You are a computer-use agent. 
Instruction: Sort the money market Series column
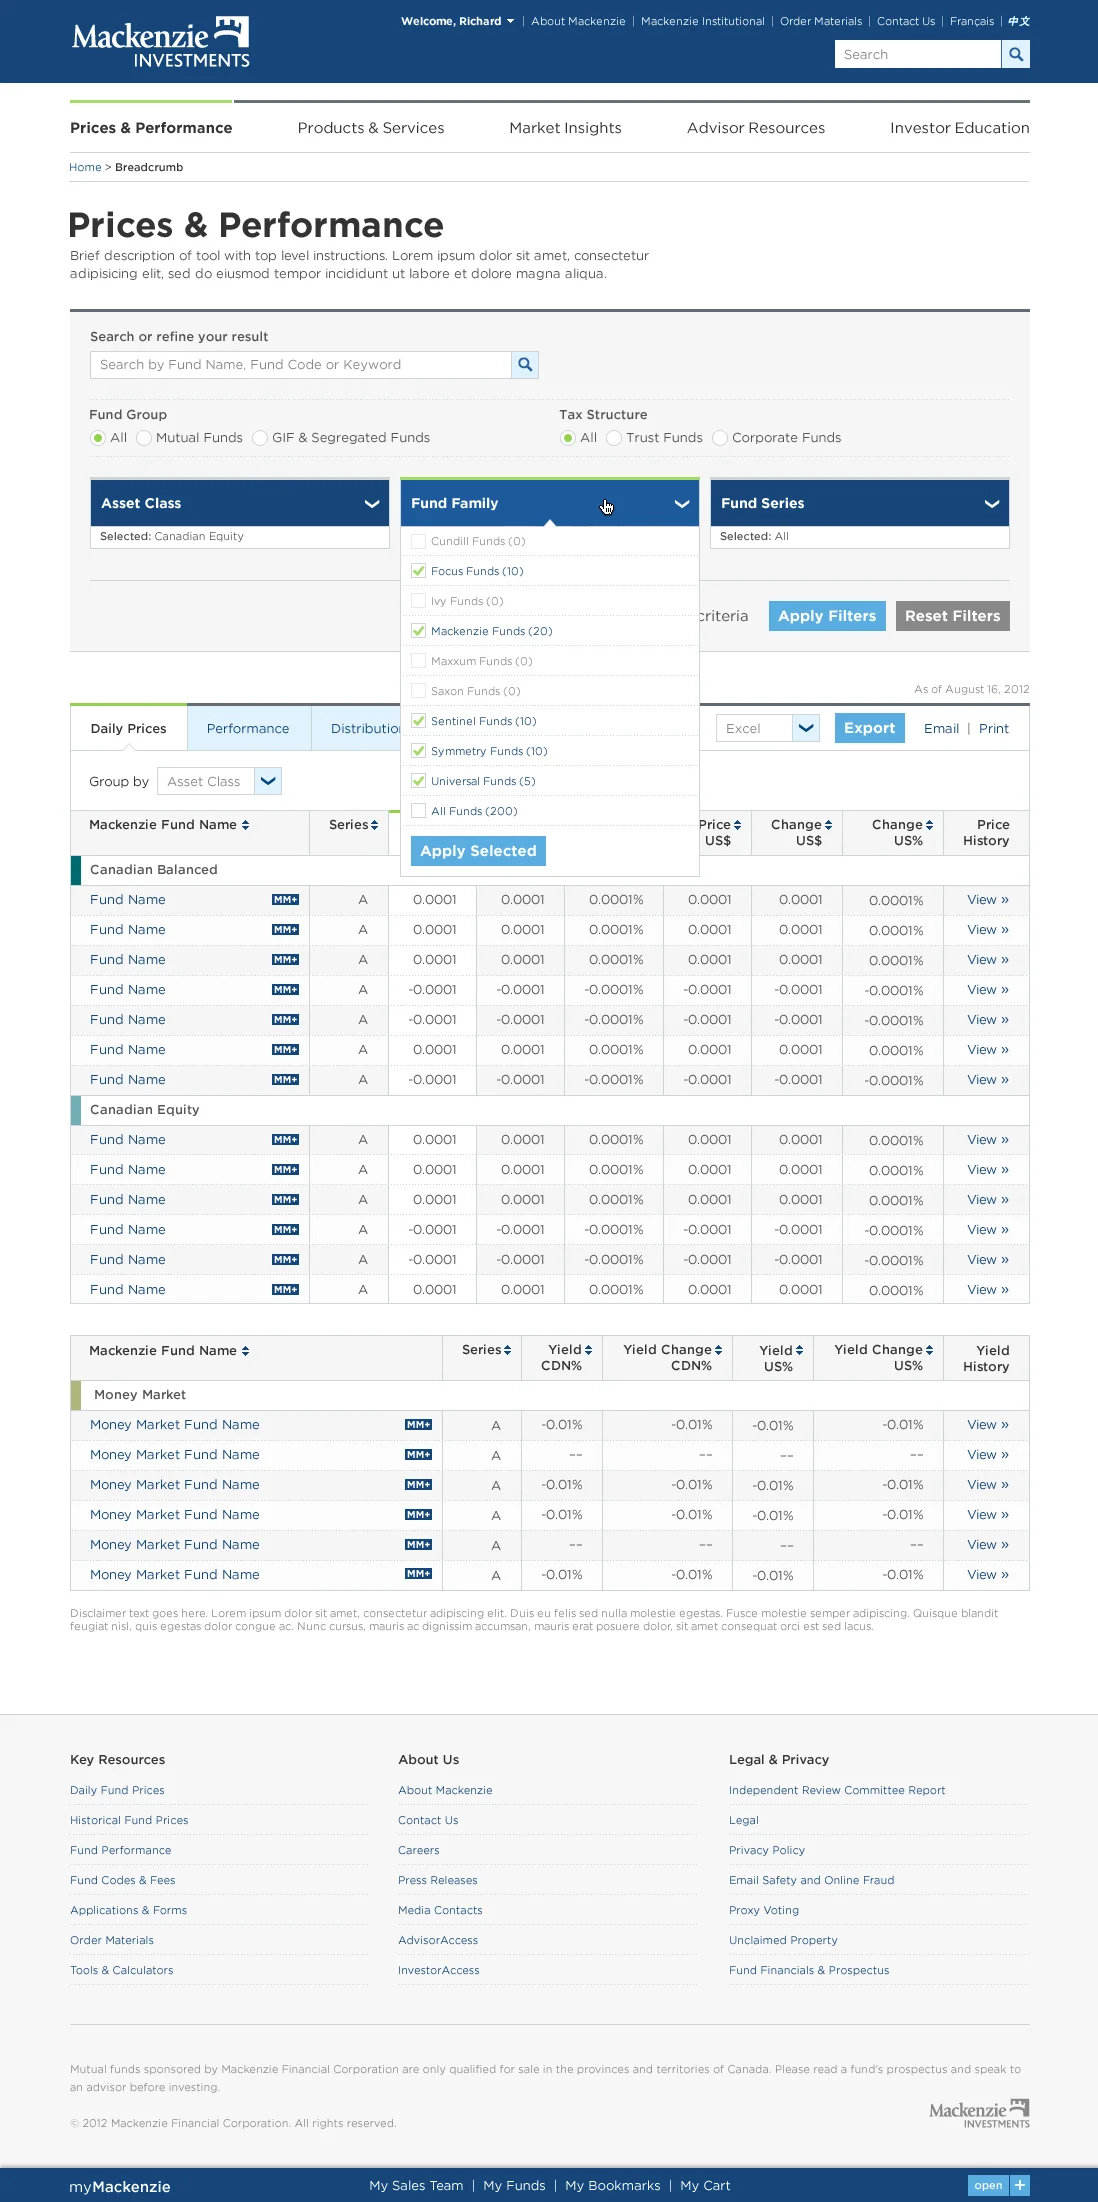point(507,1350)
